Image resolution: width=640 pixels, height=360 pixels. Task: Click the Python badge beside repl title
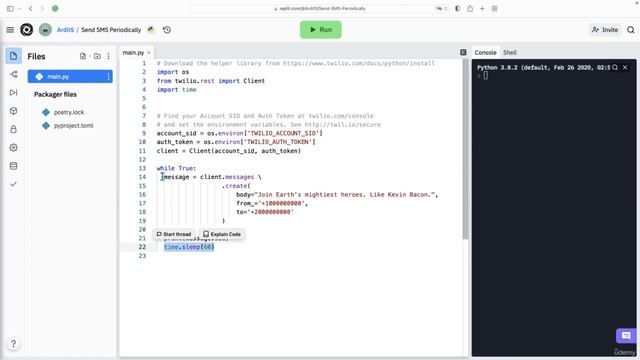(x=151, y=30)
